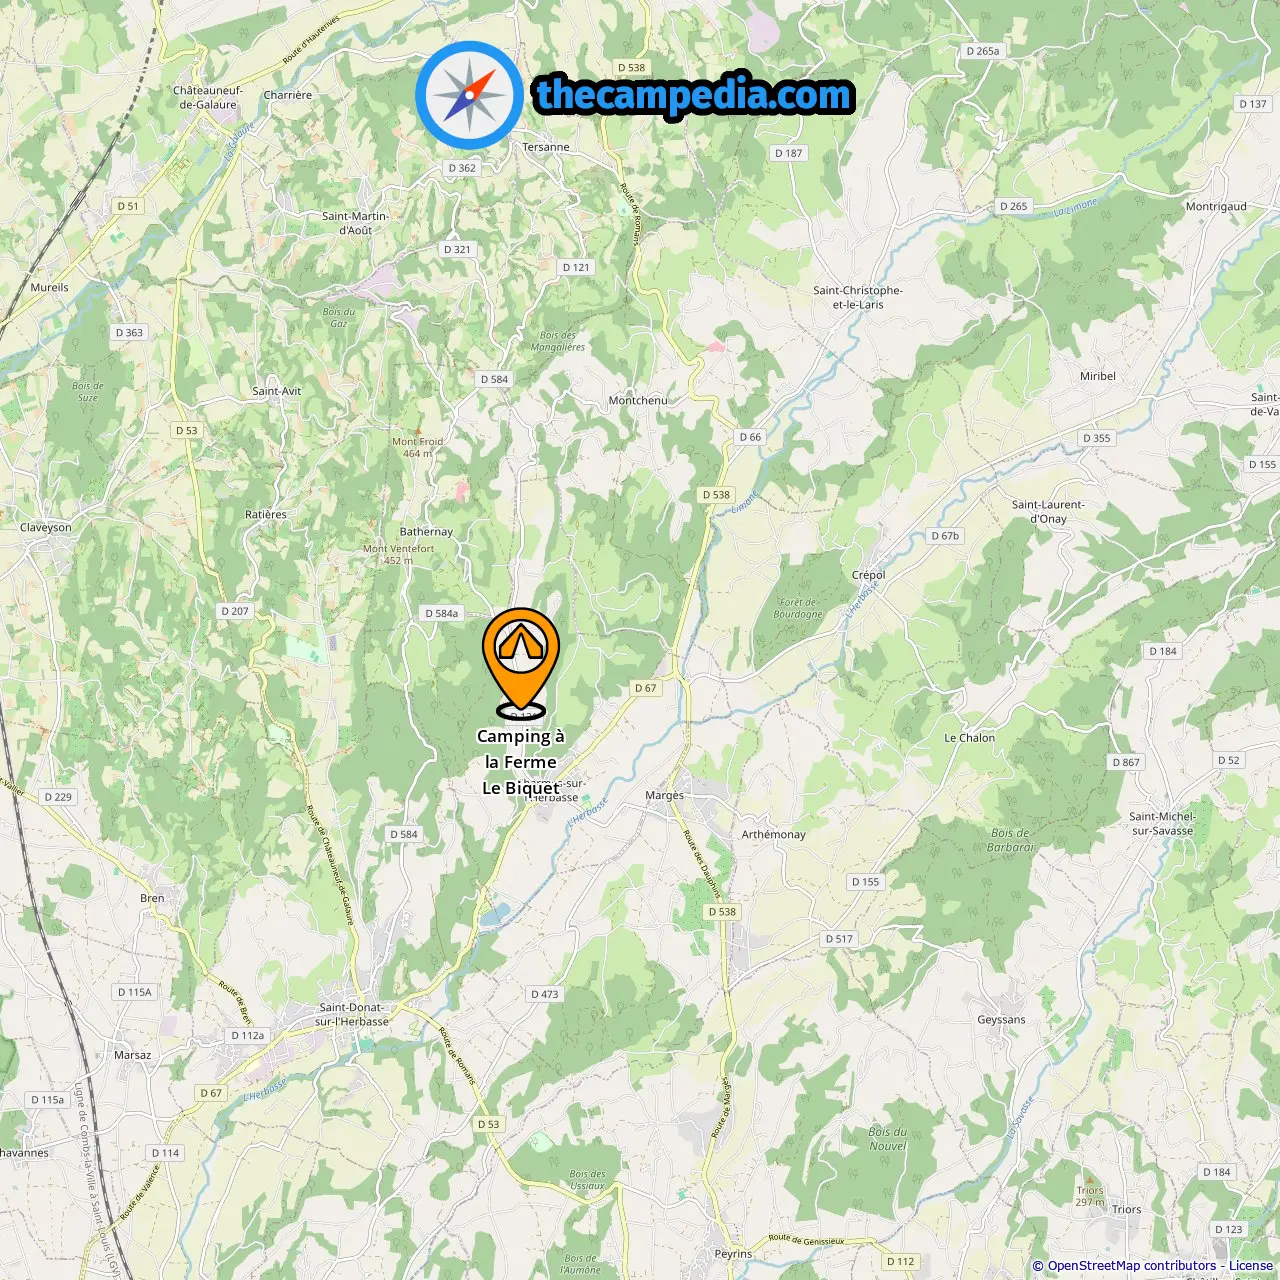Click the D 67 road shield near Margès

(x=646, y=688)
